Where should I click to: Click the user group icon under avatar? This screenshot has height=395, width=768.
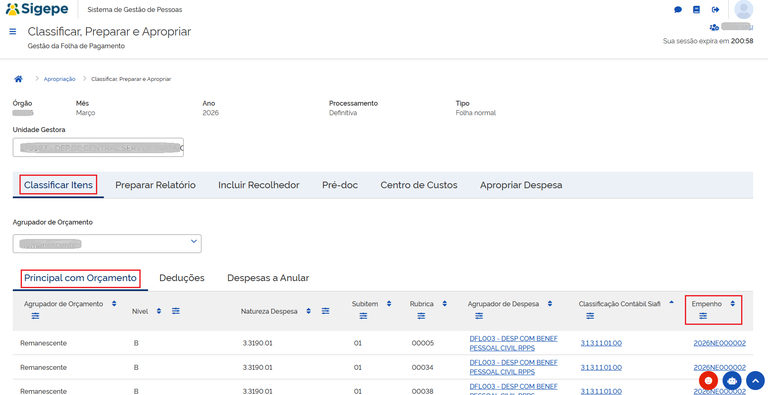[714, 27]
